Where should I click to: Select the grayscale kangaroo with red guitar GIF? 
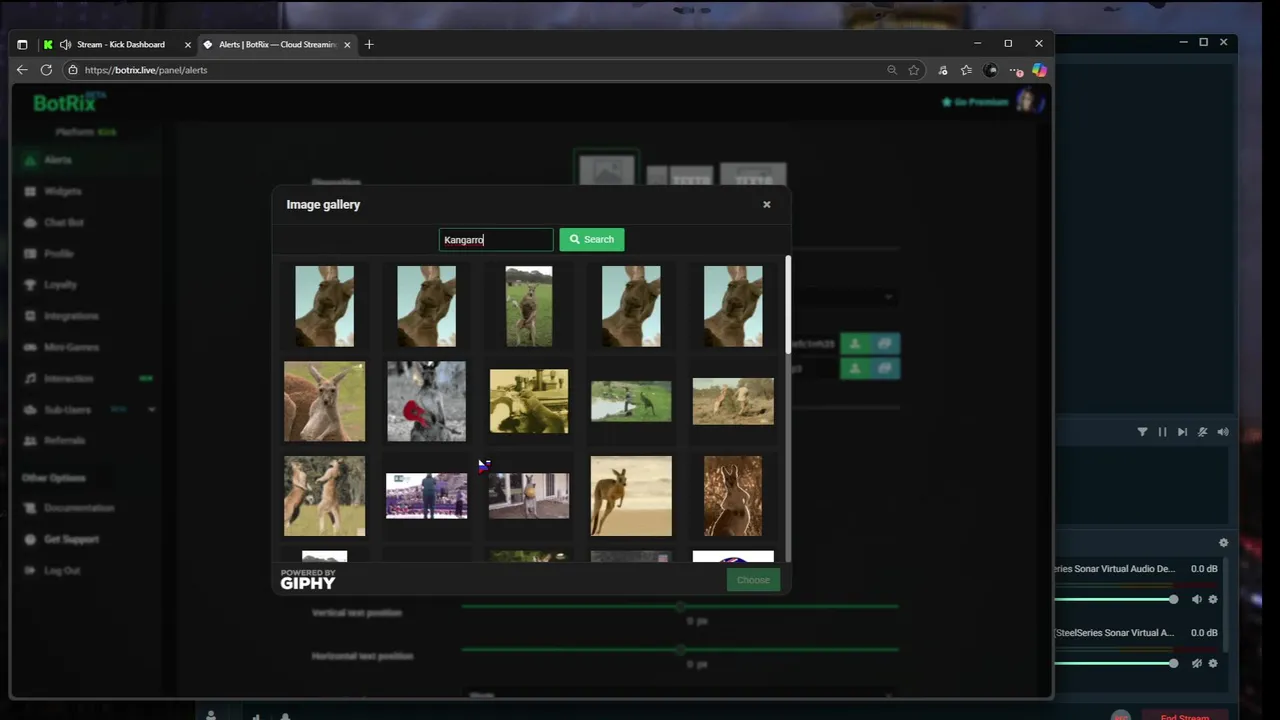coord(426,401)
